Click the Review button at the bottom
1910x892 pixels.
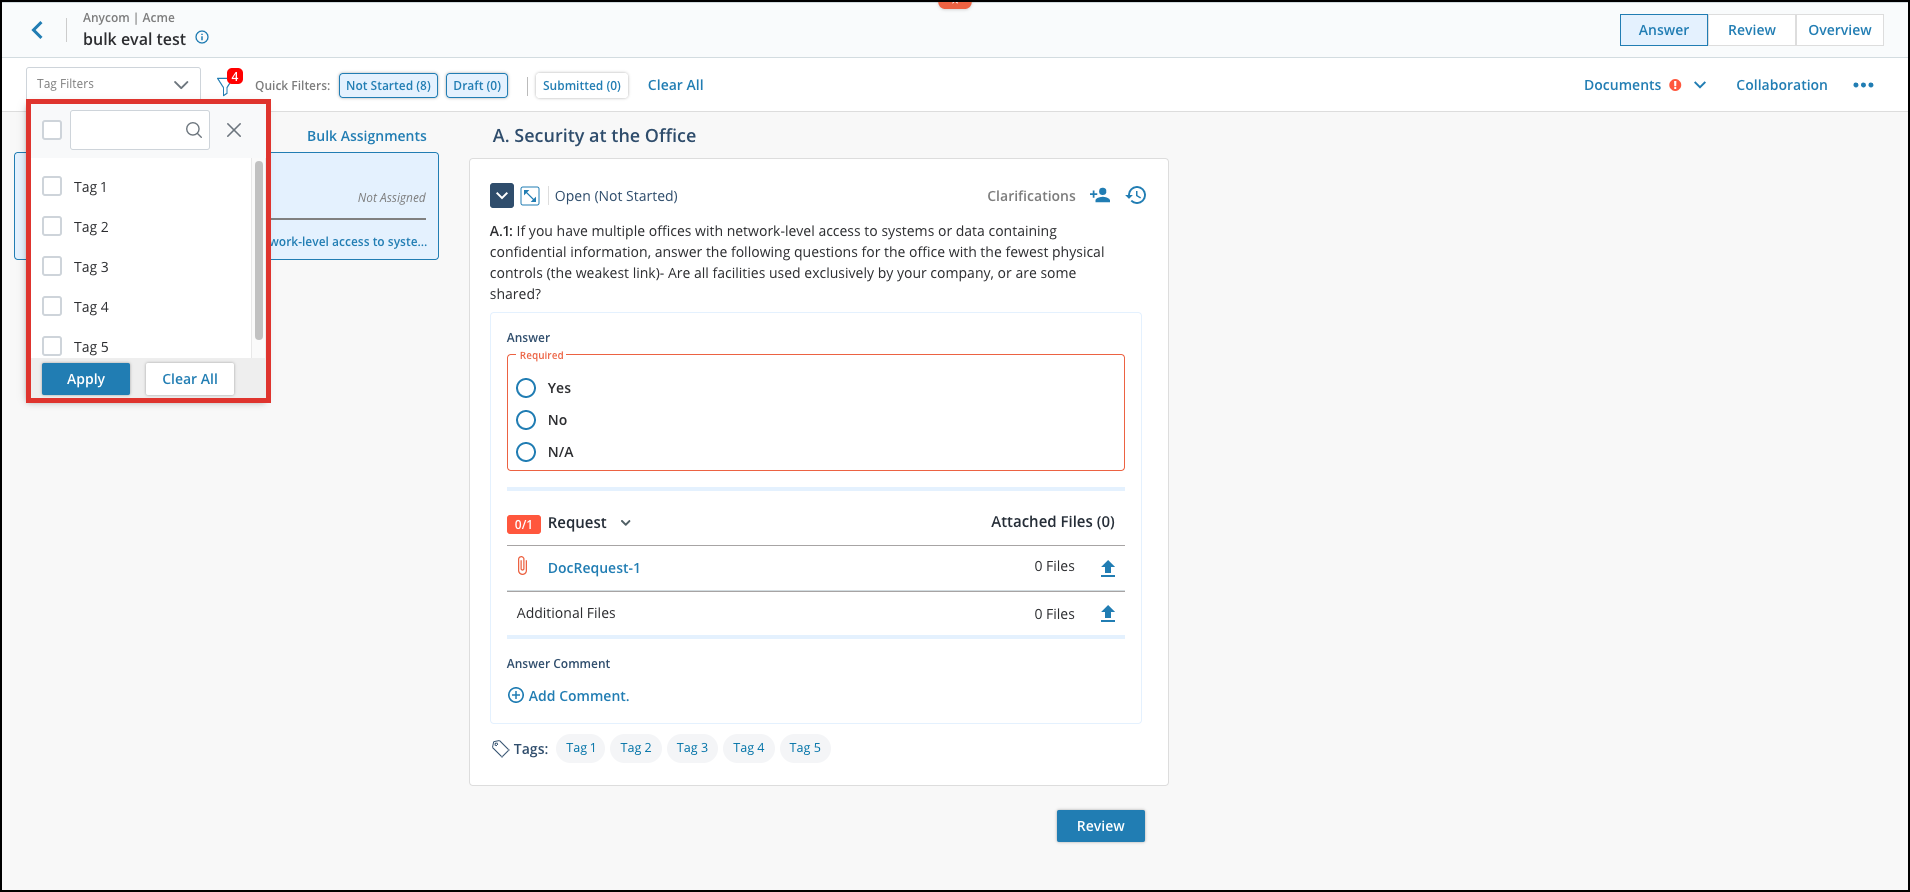(x=1100, y=826)
